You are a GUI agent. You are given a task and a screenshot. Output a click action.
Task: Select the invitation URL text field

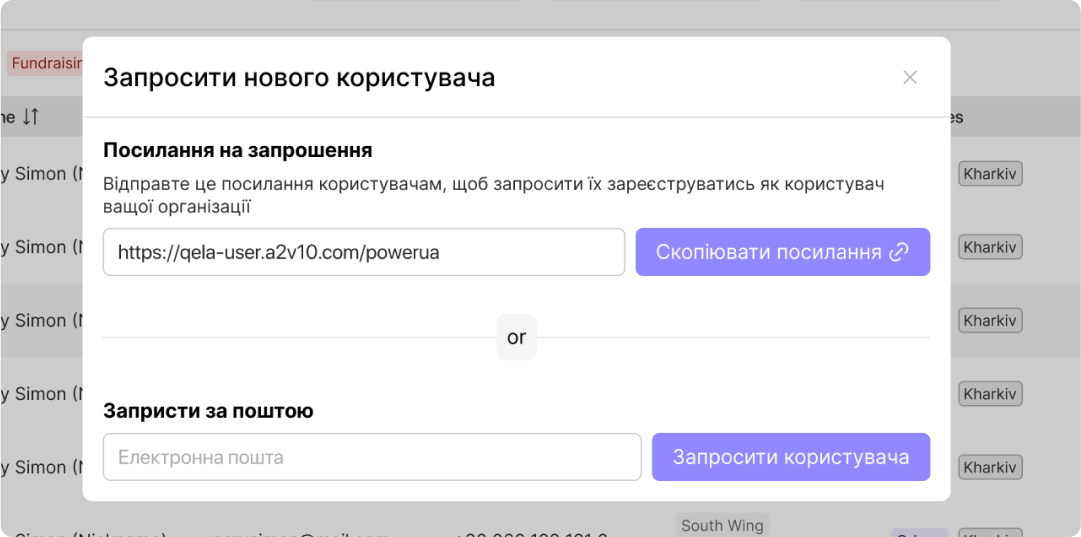pos(363,253)
